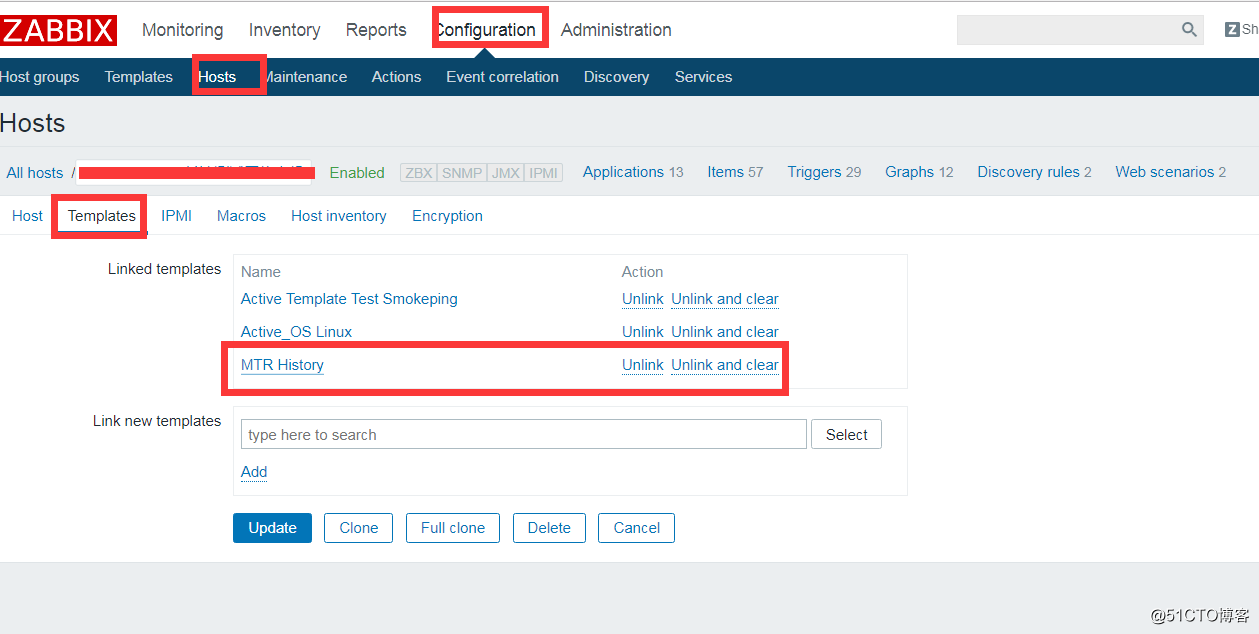The image size is (1259, 634).
Task: Click the IPMI availability indicator
Action: [x=544, y=173]
